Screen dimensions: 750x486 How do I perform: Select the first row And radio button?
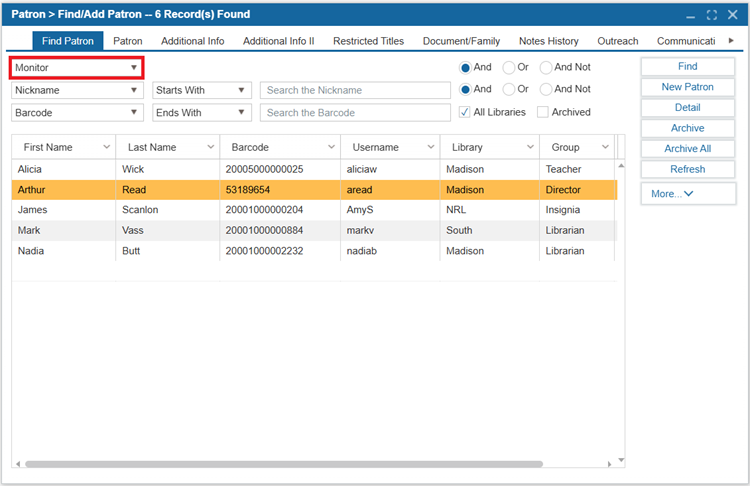[x=465, y=68]
